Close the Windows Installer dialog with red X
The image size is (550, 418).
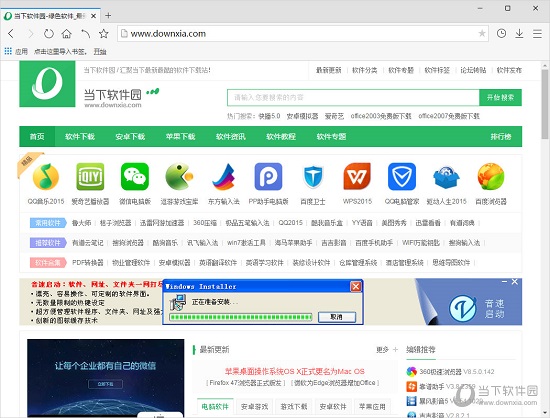(356, 286)
